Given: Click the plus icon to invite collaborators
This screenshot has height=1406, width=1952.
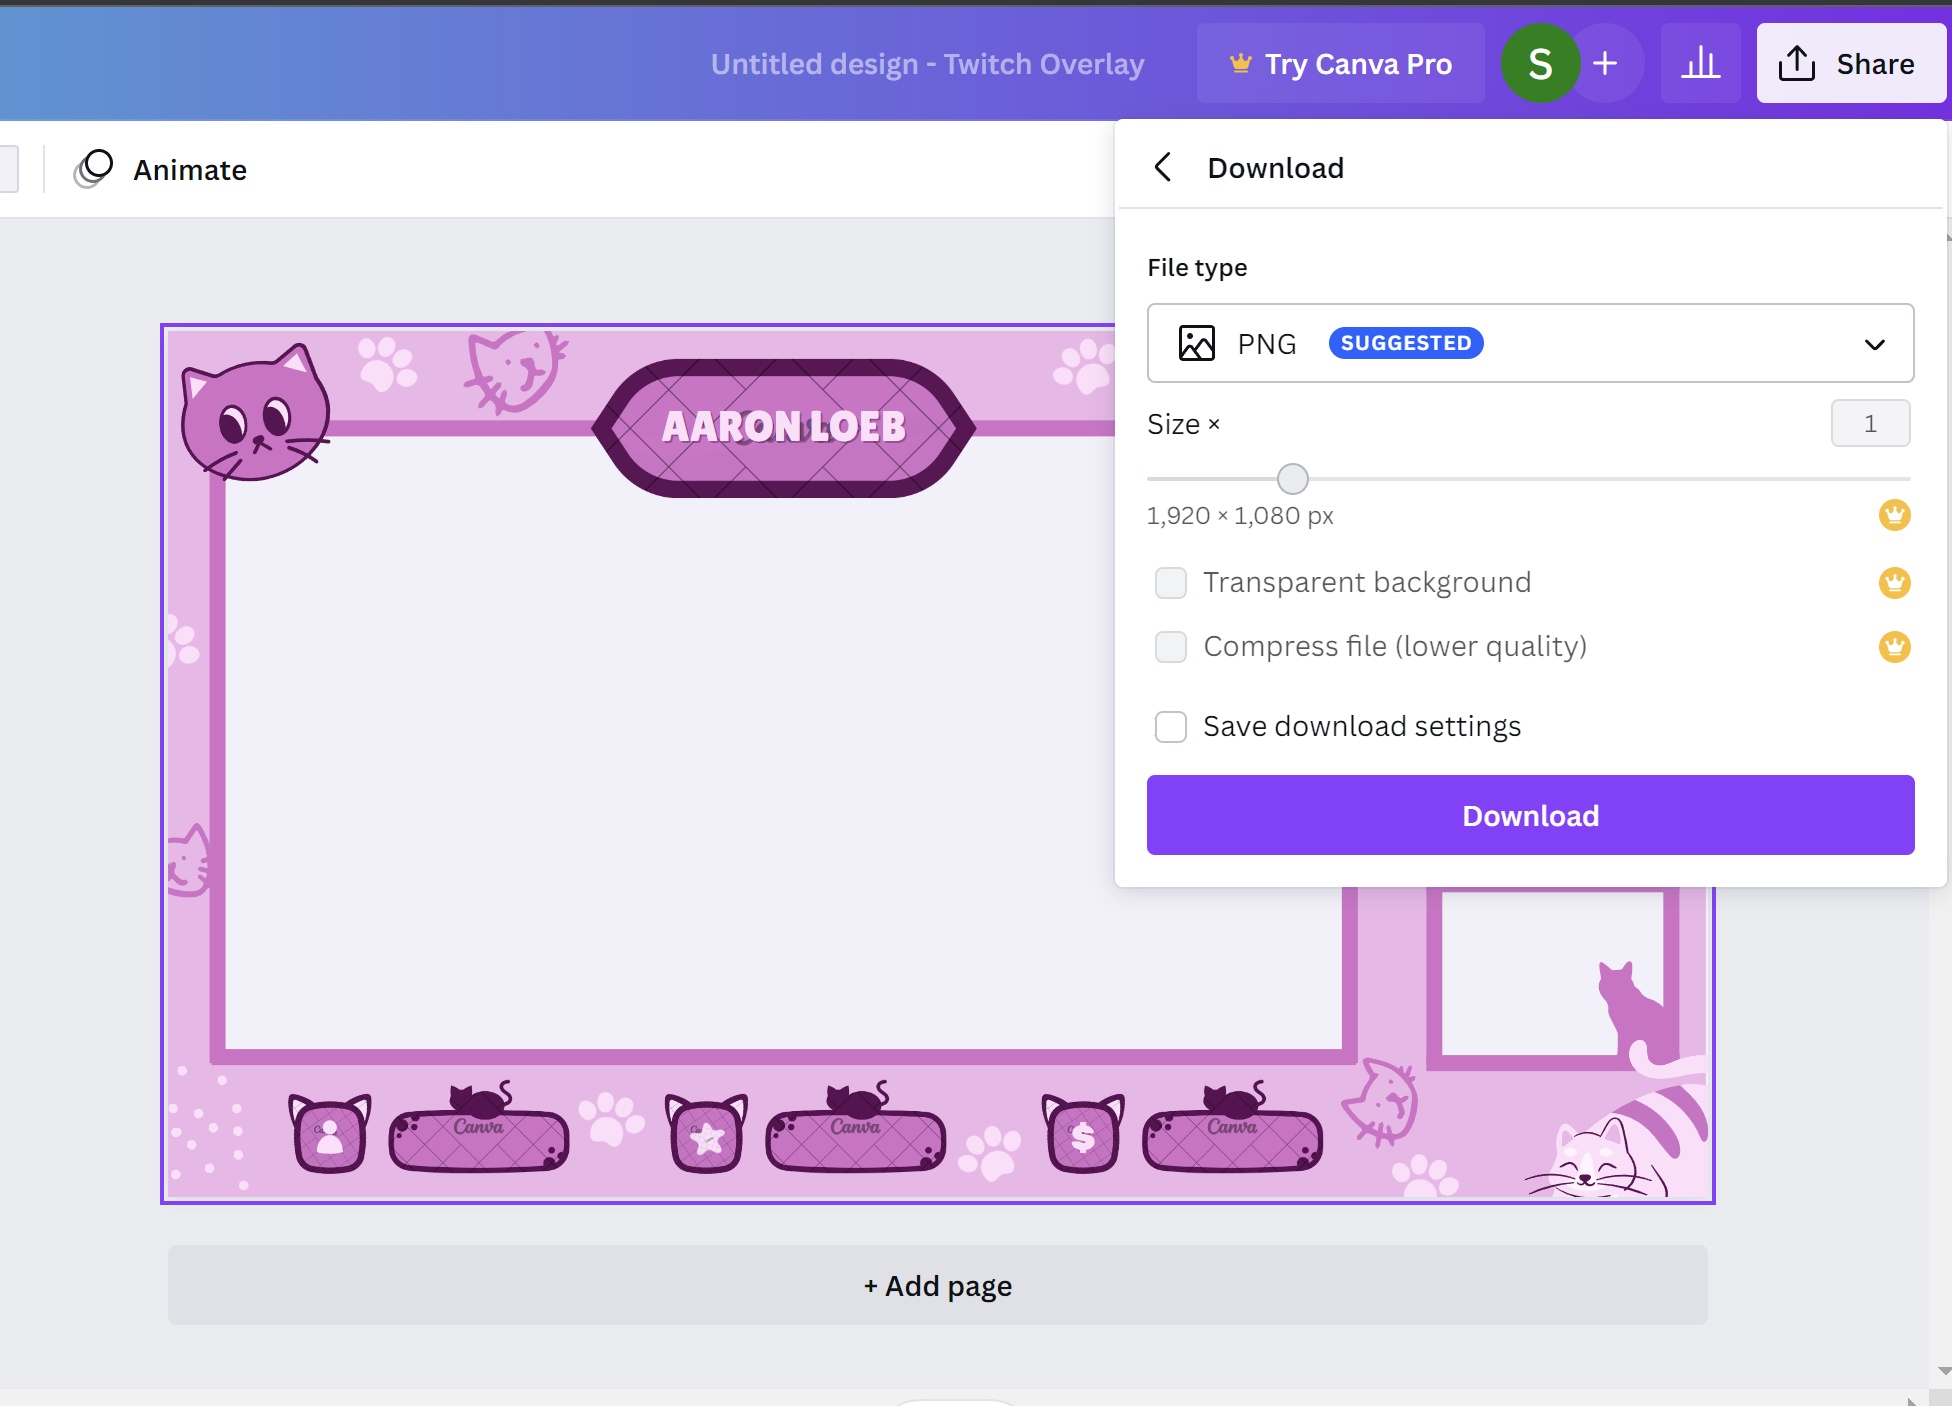Looking at the screenshot, I should point(1604,63).
